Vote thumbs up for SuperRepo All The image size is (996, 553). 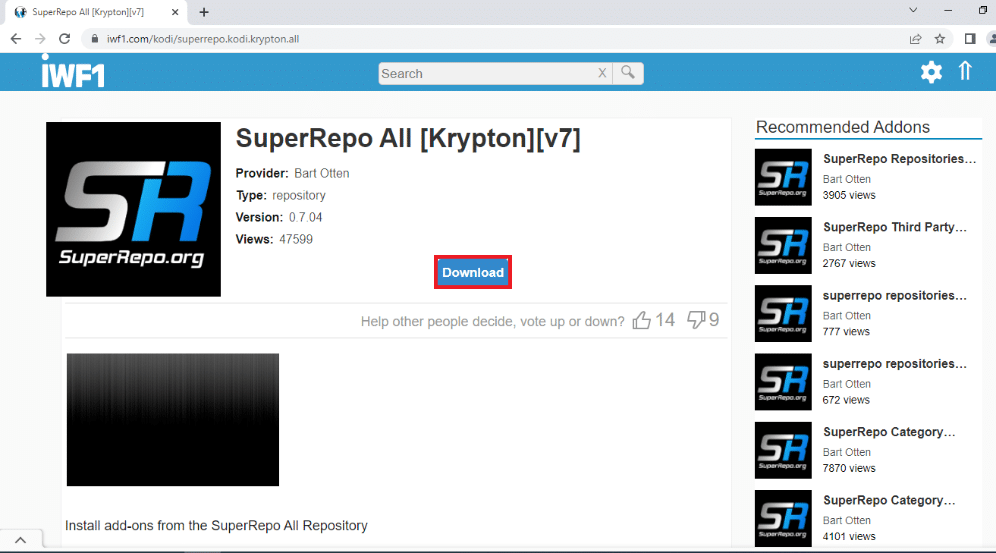point(642,320)
